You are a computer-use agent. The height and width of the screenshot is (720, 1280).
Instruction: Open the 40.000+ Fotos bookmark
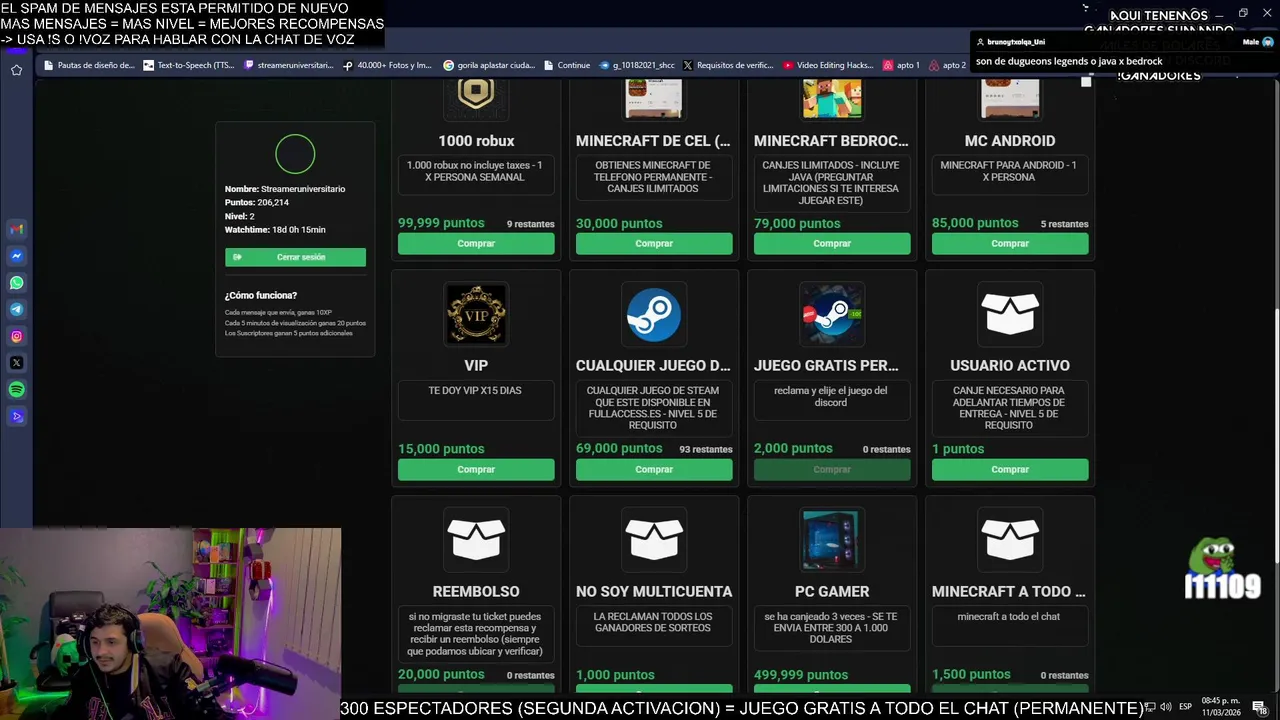(x=388, y=65)
